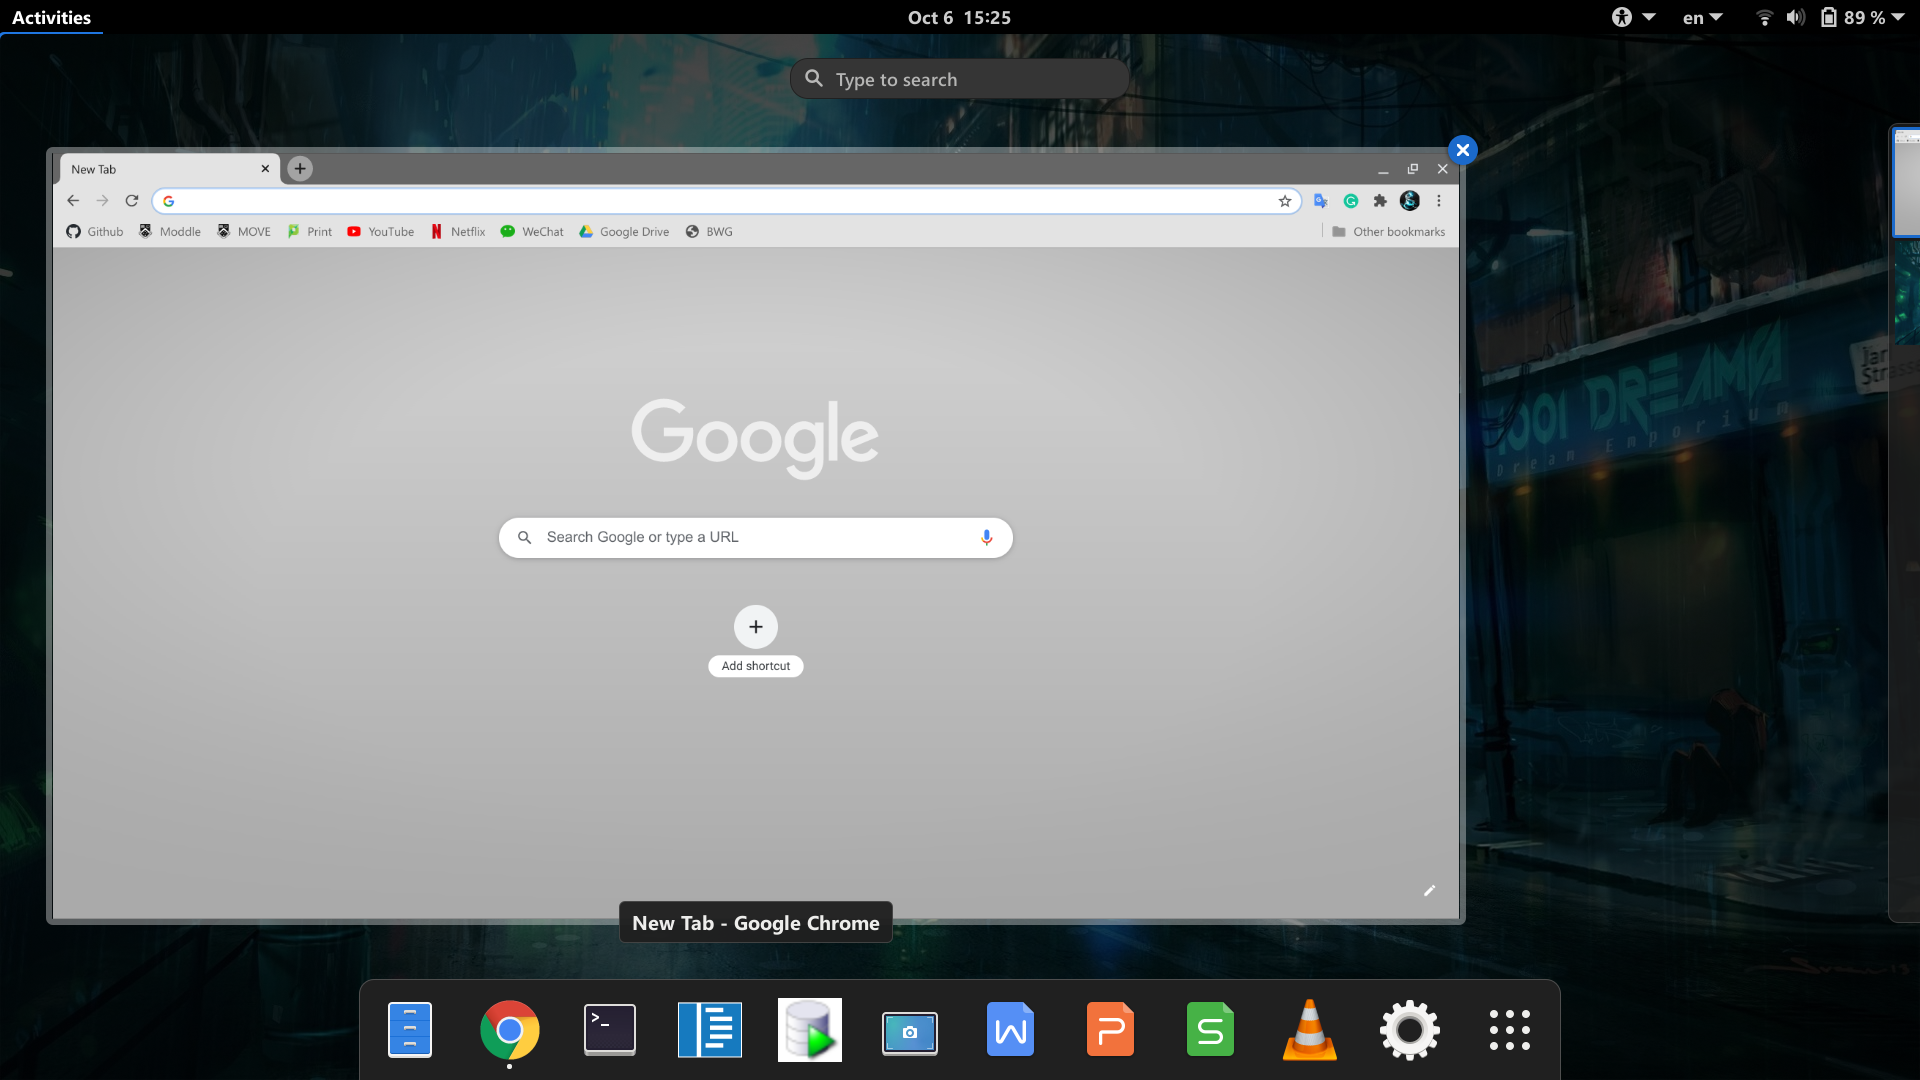Image resolution: width=1920 pixels, height=1080 pixels.
Task: Open the blue text editor dock icon
Action: (710, 1030)
